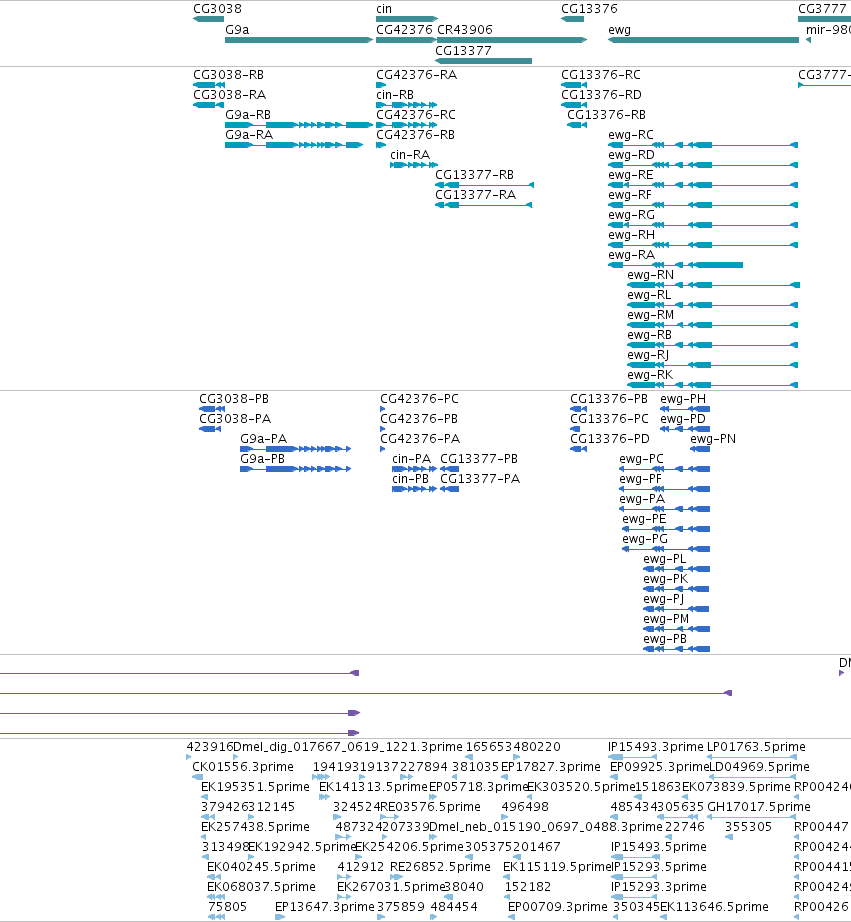Screen dimensions: 851x922
Task: Select transcript G9a-RA
Action: pos(294,145)
